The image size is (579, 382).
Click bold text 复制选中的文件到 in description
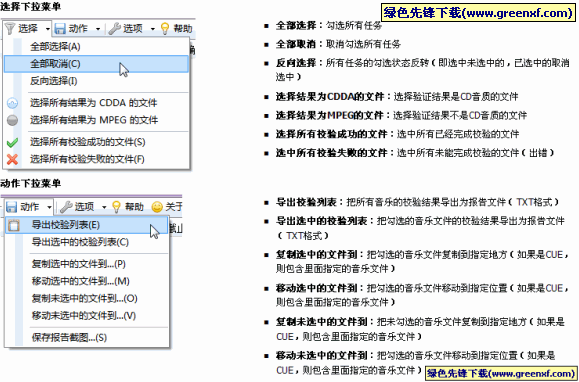pyautogui.click(x=316, y=255)
